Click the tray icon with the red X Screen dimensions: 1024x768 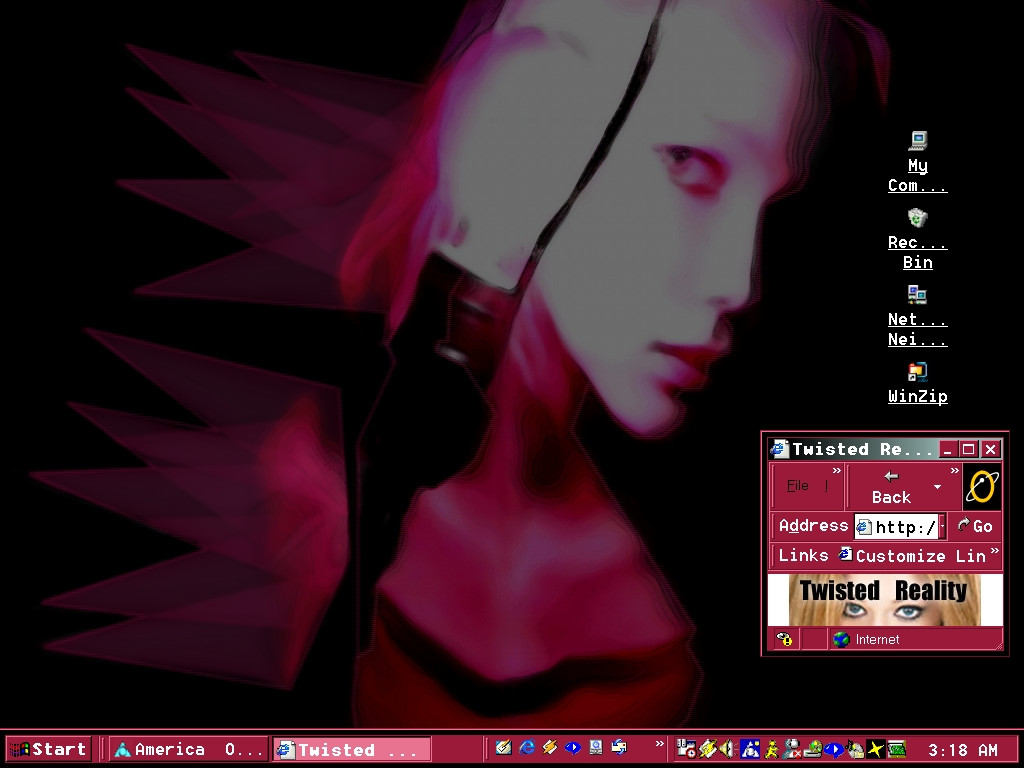click(792, 748)
